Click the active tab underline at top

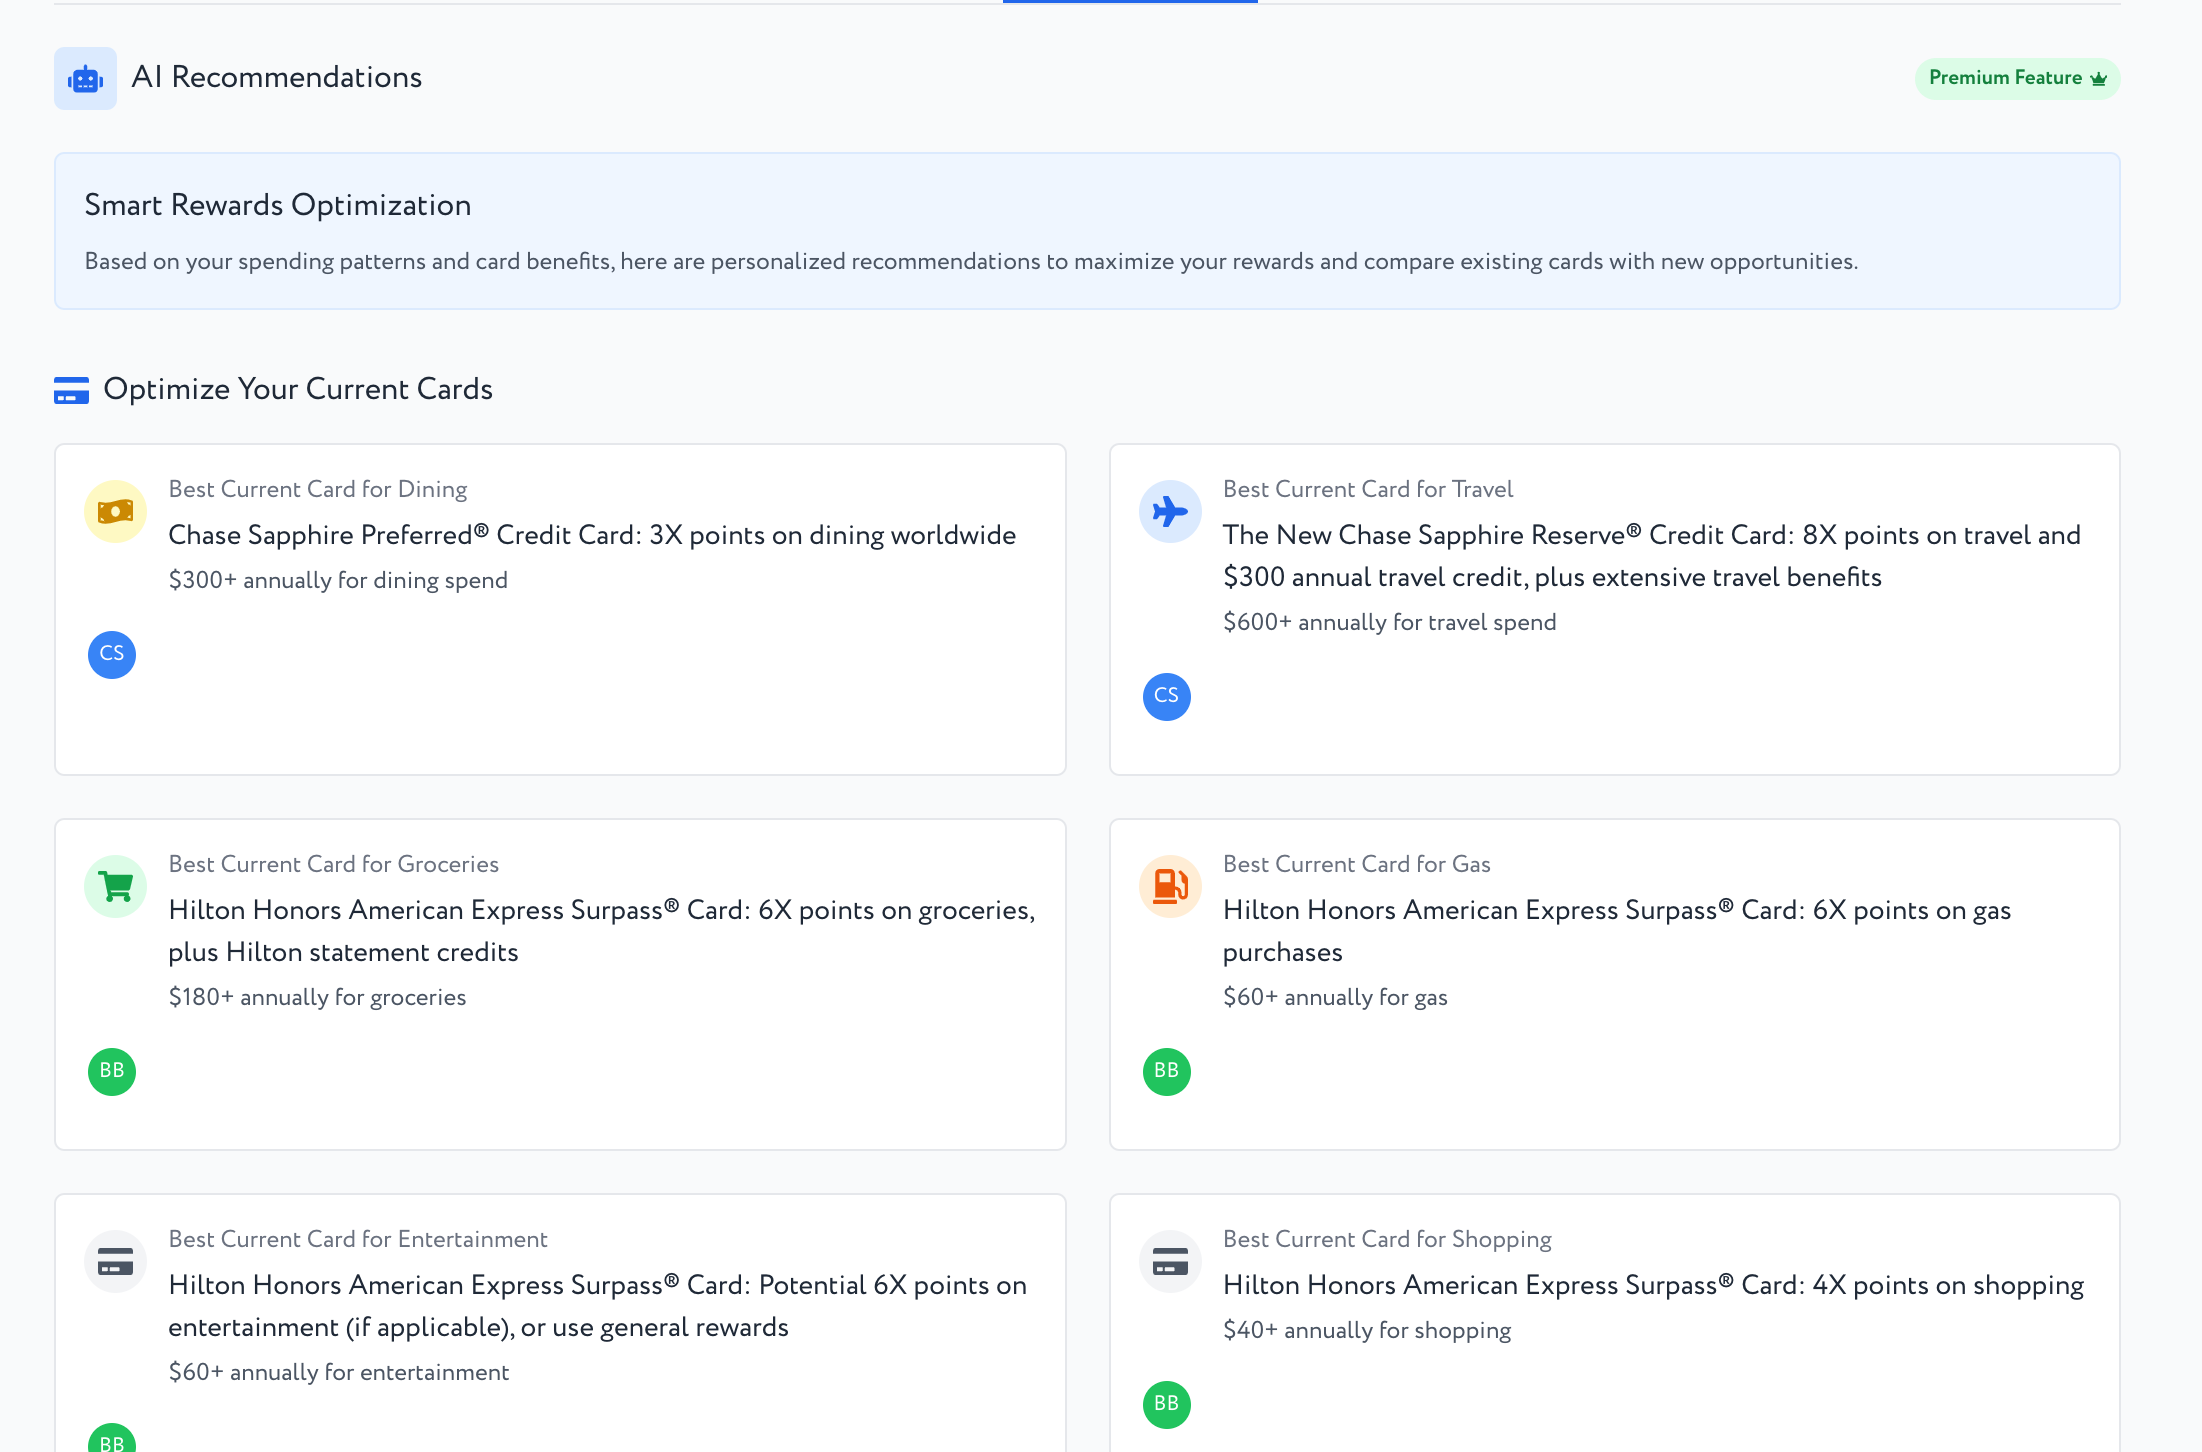click(1130, 2)
